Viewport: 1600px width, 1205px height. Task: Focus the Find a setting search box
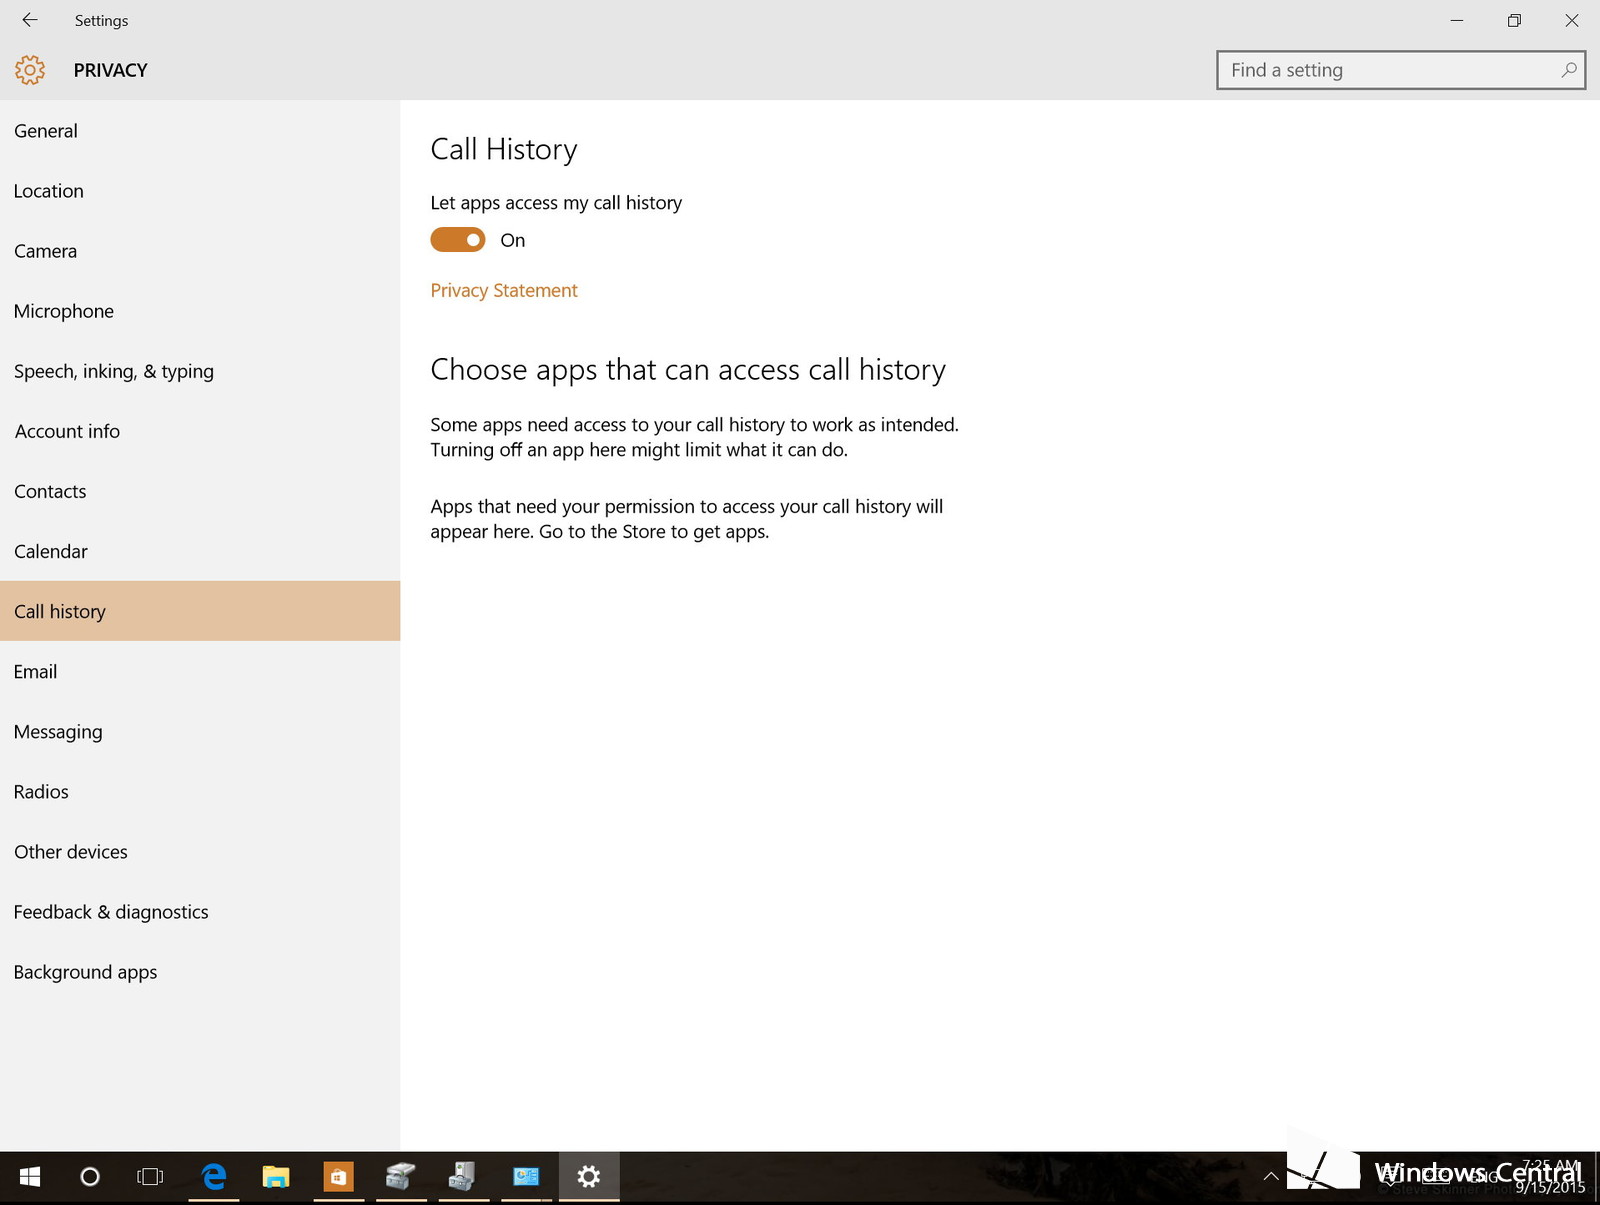[x=1400, y=70]
